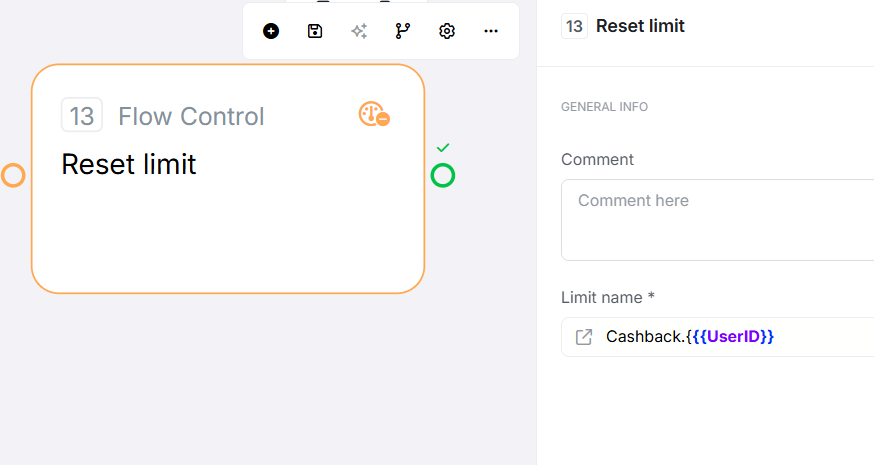Select the green output port of the node

[x=443, y=176]
